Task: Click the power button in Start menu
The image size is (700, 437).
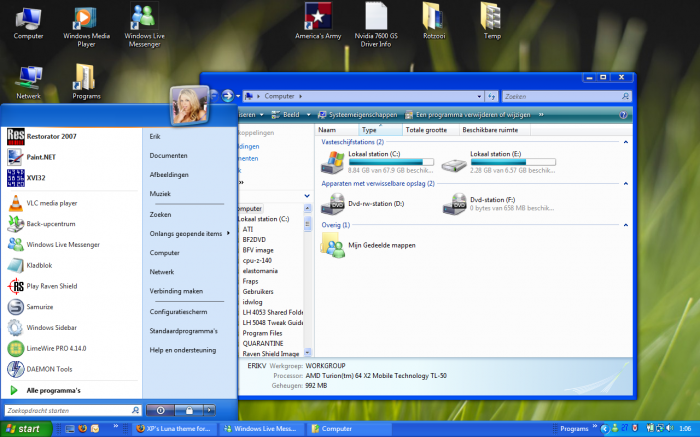Action: coord(160,410)
